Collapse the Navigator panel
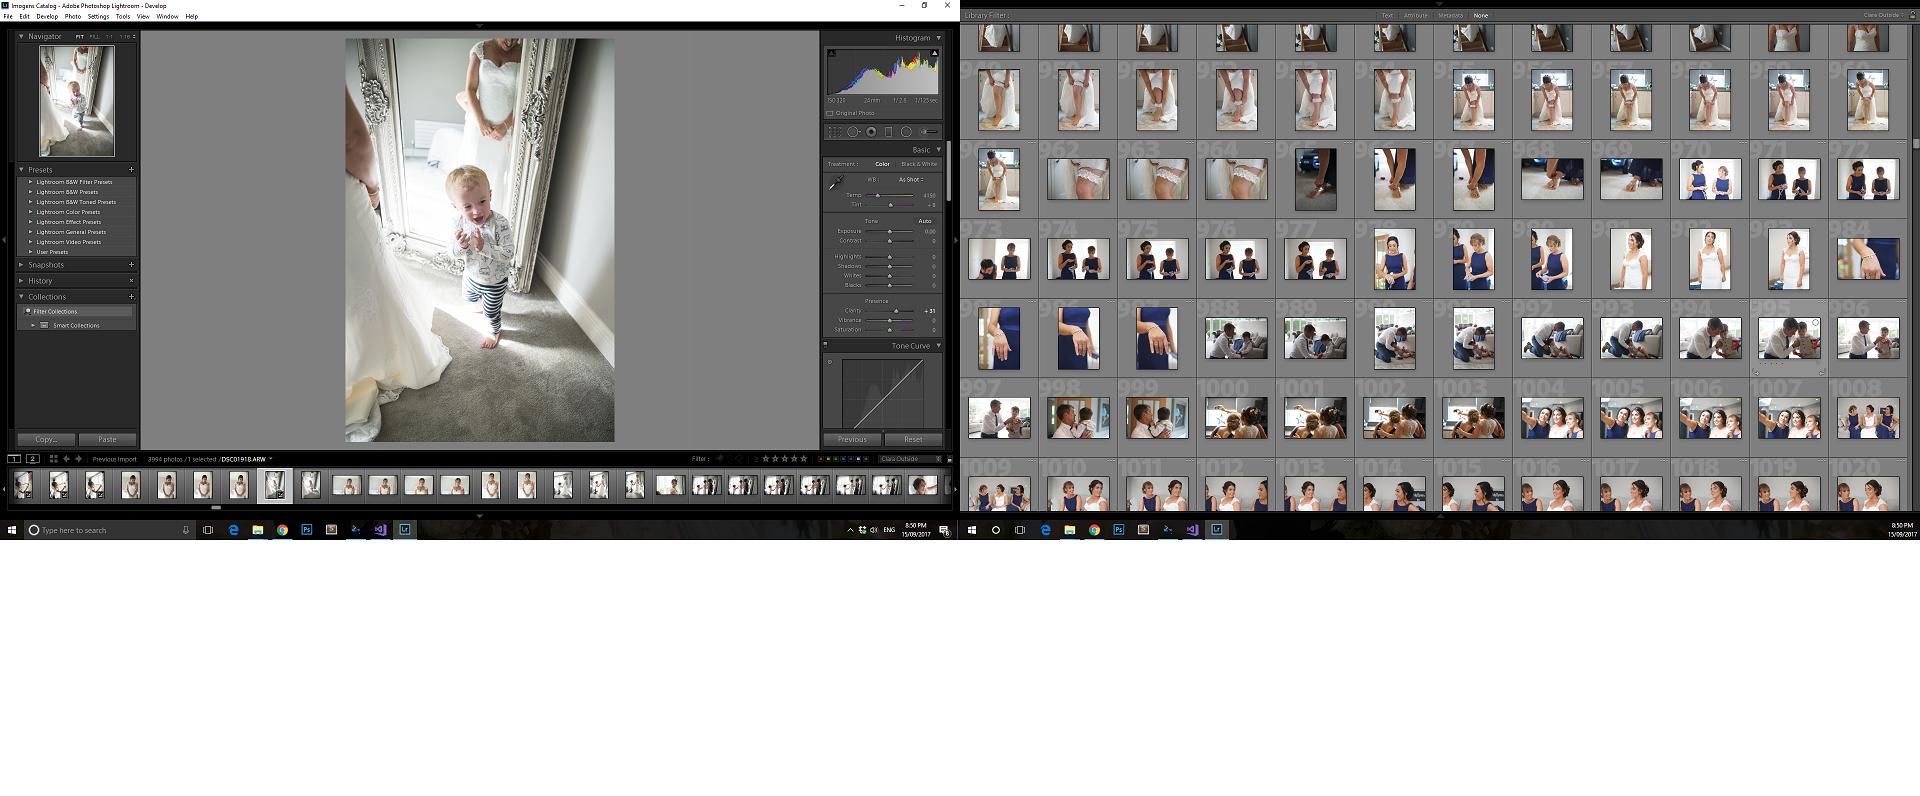The width and height of the screenshot is (1920, 796). click(x=22, y=37)
